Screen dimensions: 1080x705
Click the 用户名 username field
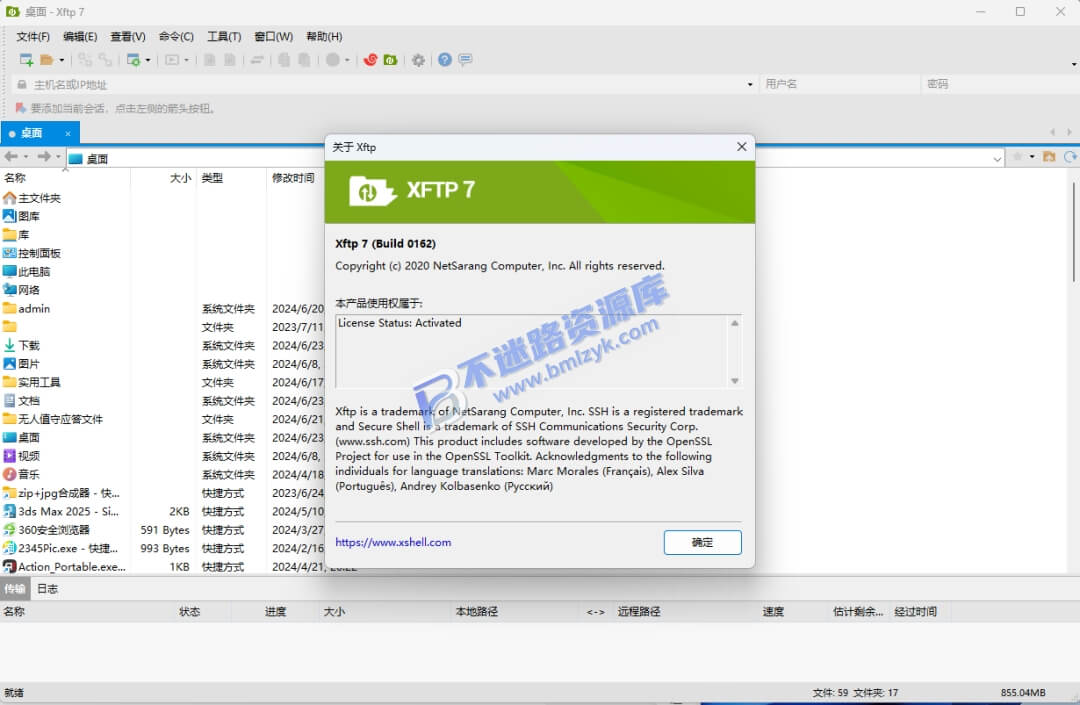pos(838,84)
